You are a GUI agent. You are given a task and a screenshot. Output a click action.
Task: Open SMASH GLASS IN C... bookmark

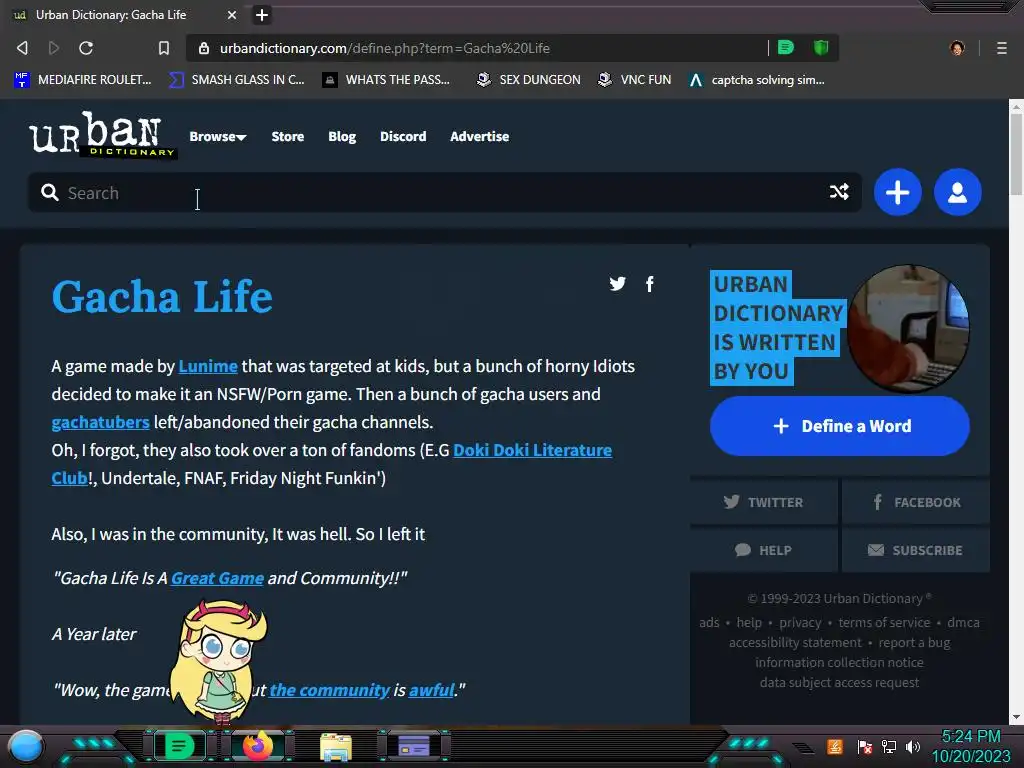click(x=237, y=80)
